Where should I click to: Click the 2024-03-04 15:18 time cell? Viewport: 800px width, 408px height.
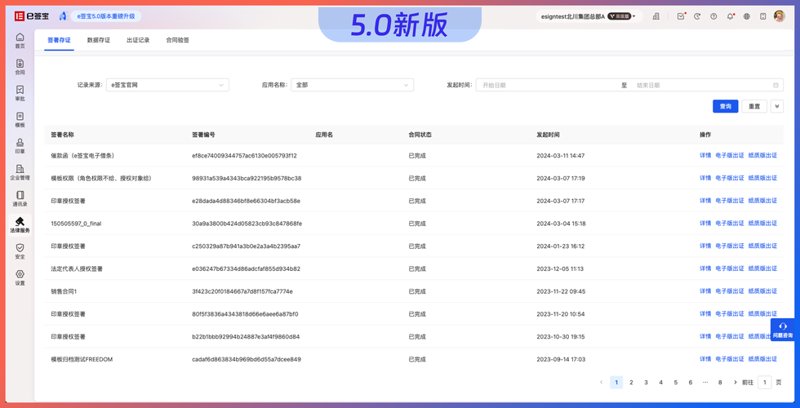coord(561,223)
